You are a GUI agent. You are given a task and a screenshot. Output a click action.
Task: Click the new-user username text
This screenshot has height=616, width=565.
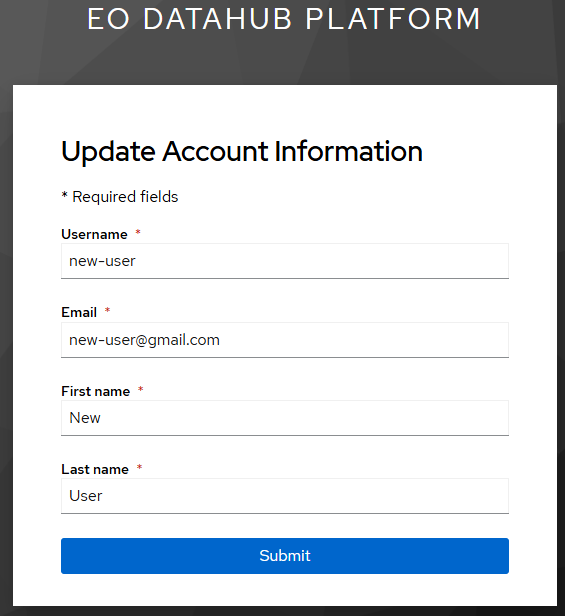[102, 261]
